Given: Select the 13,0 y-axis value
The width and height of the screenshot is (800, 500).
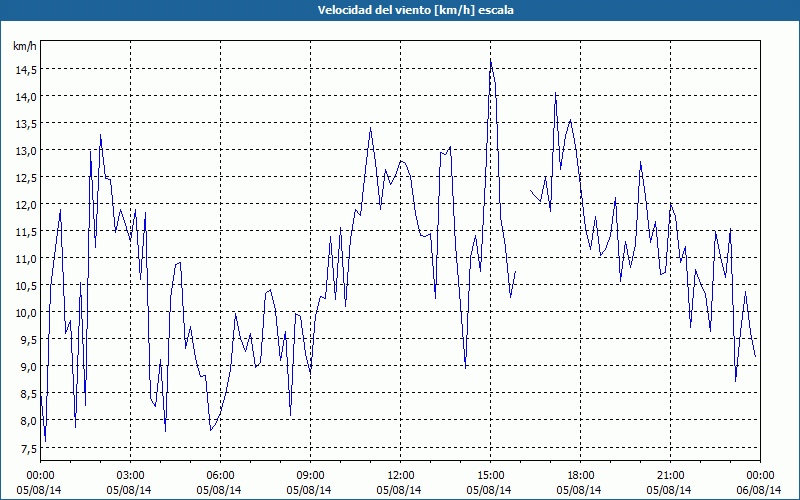Looking at the screenshot, I should (x=26, y=151).
